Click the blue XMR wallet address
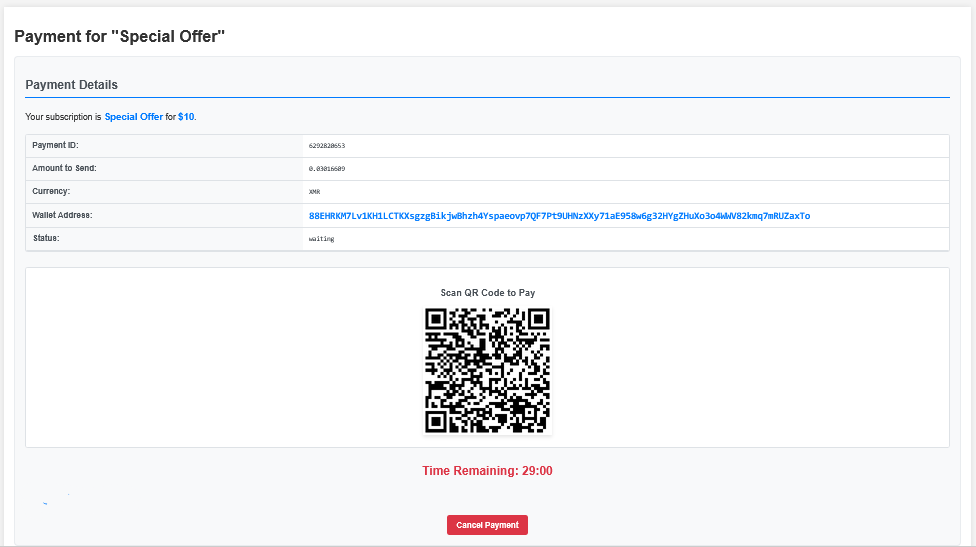The image size is (976, 547). pyautogui.click(x=559, y=216)
